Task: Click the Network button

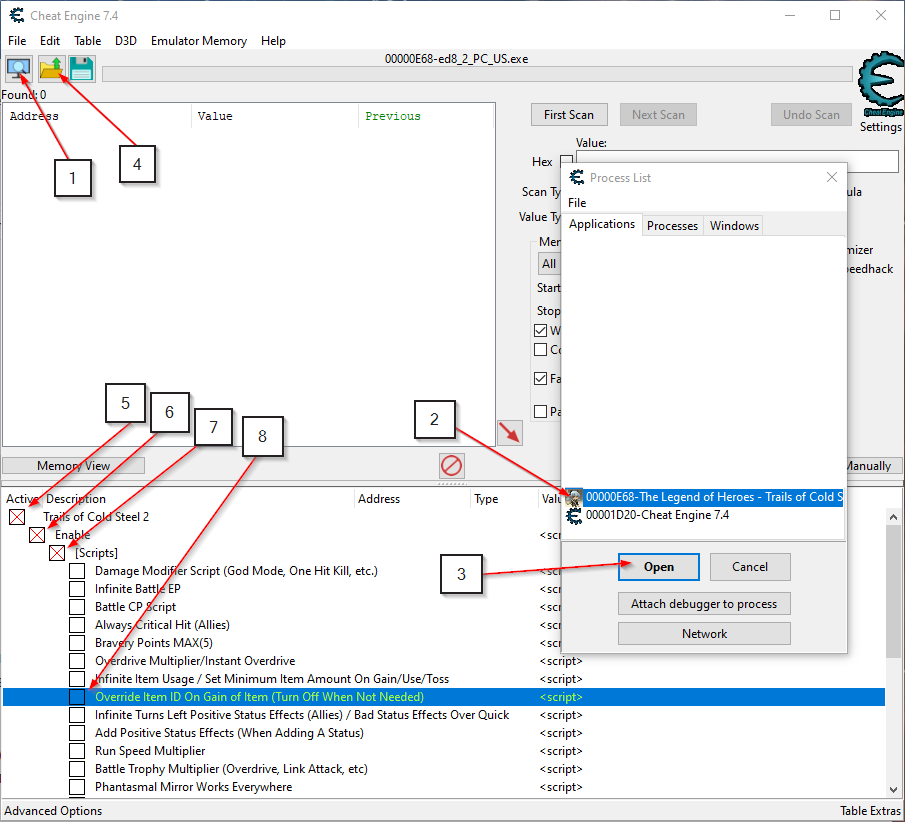Action: (x=704, y=634)
